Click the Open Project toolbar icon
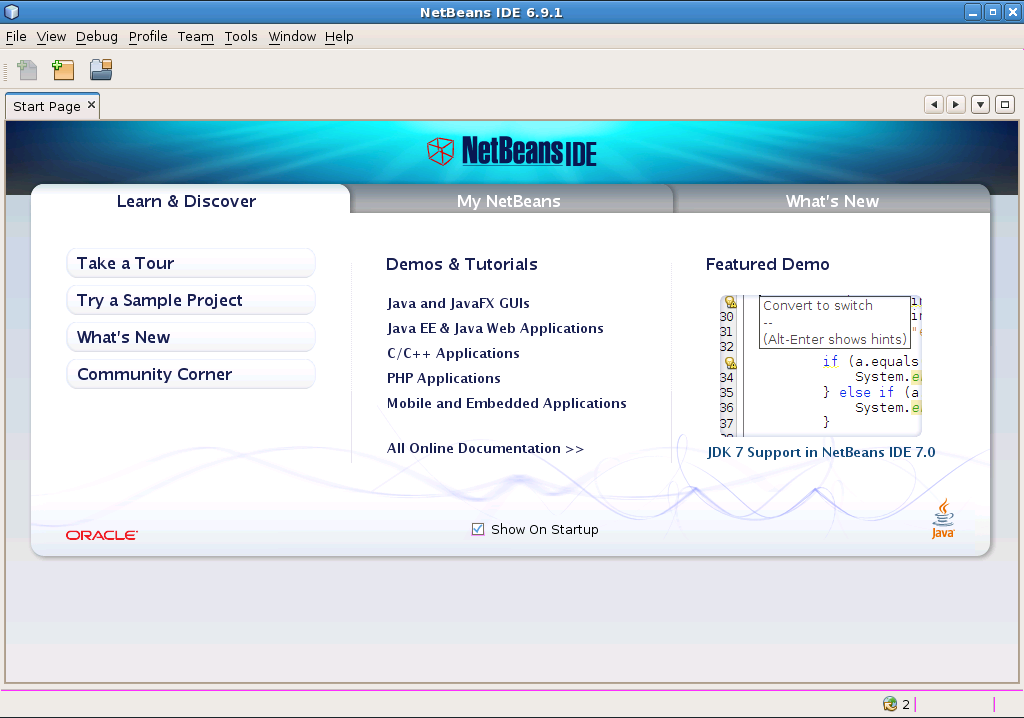Viewport: 1024px width, 718px height. 101,70
